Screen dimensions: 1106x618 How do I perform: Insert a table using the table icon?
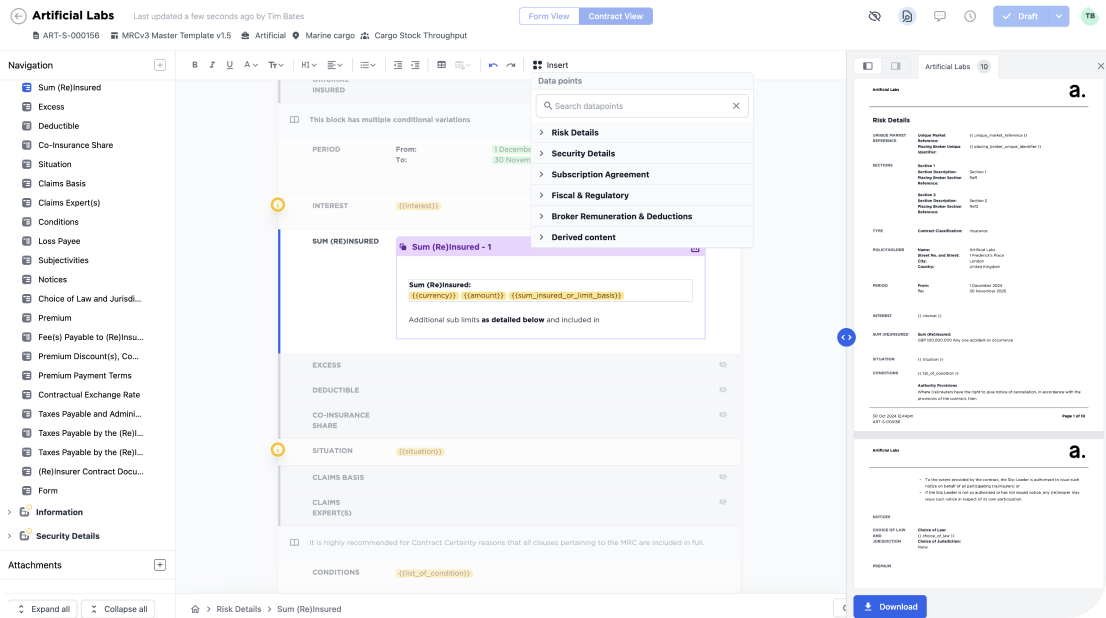441,65
